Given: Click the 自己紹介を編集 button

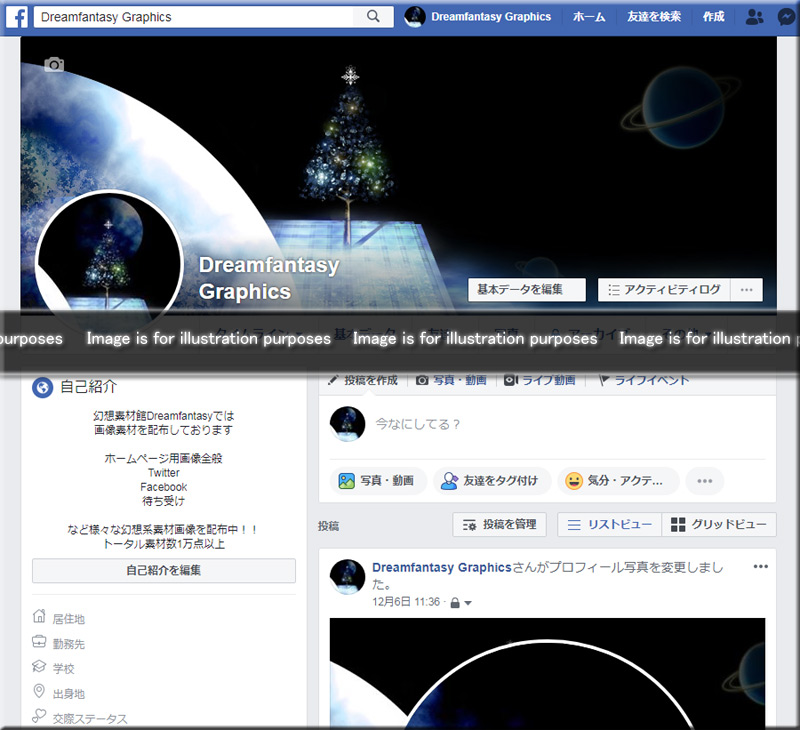Looking at the screenshot, I should click(164, 571).
